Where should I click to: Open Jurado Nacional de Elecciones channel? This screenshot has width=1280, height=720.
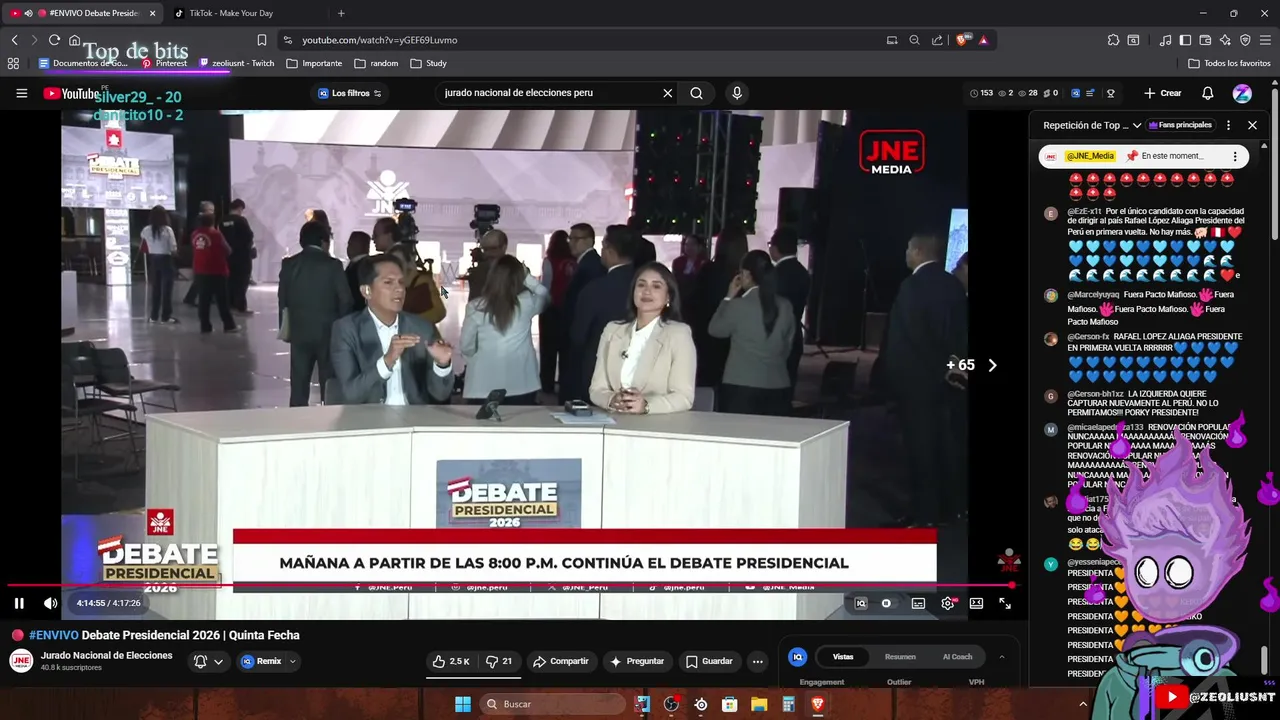coord(106,656)
